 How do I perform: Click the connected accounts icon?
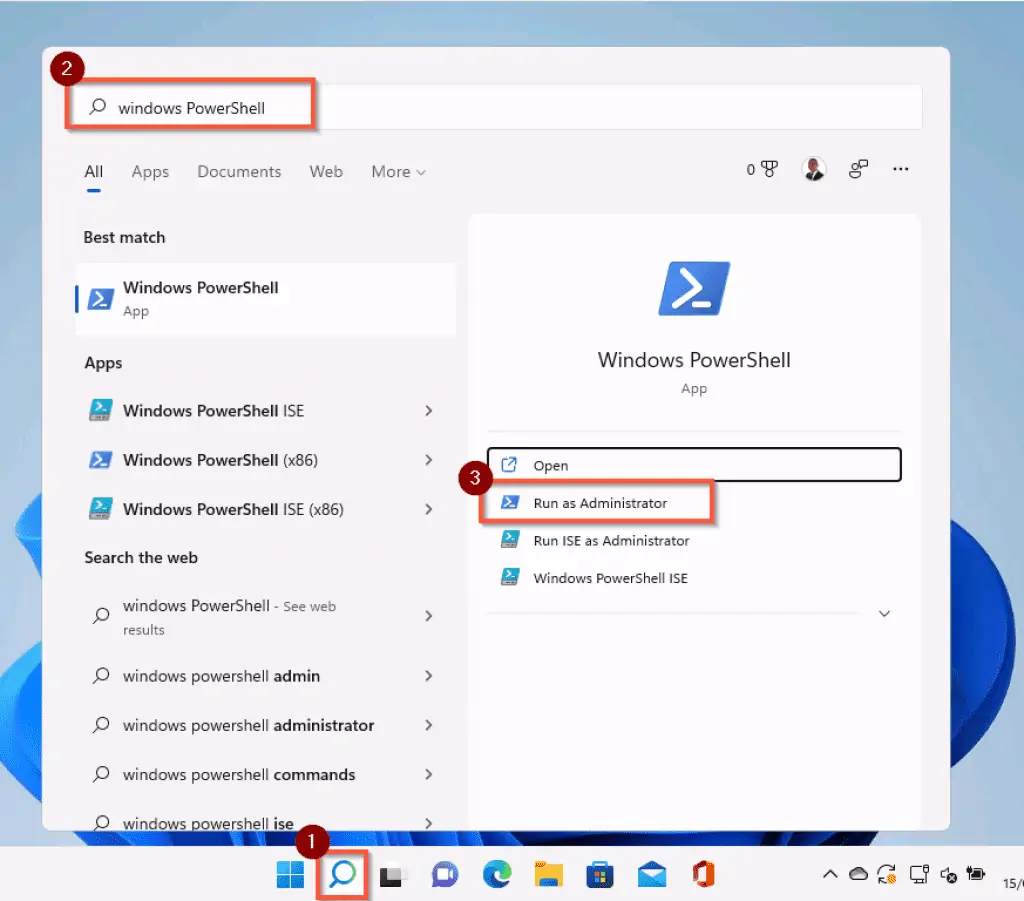click(858, 169)
